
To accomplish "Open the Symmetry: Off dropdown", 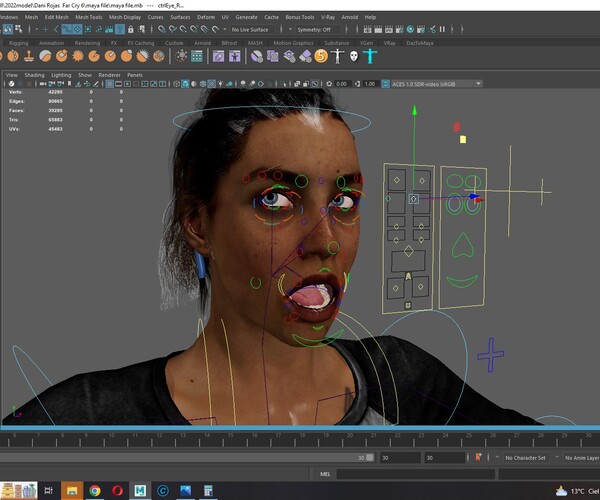I will pyautogui.click(x=318, y=29).
